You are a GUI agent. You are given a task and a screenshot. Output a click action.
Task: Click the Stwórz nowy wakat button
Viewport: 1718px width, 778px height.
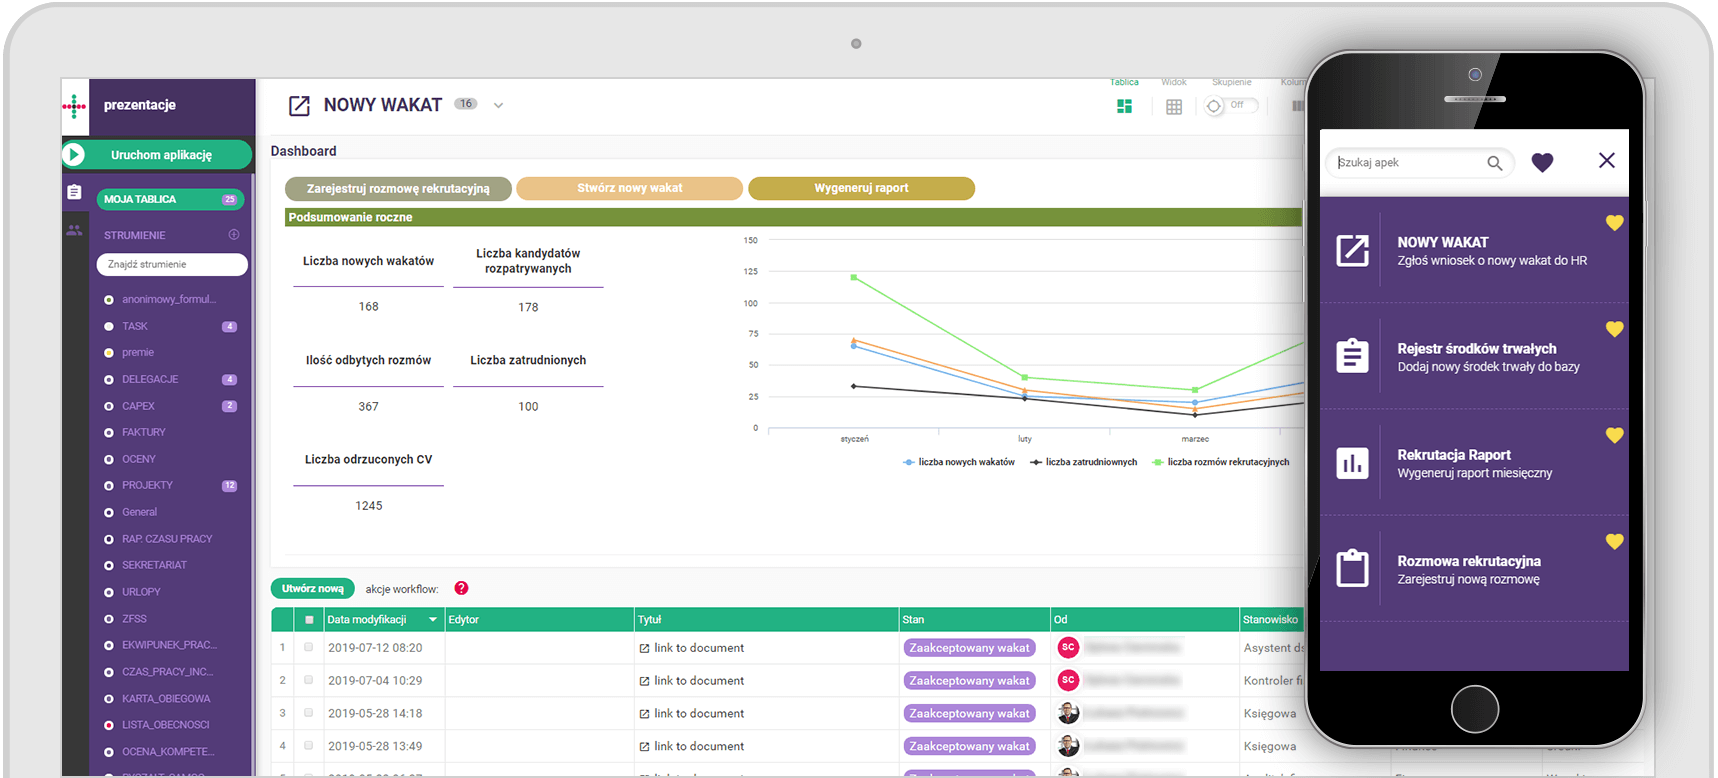pyautogui.click(x=629, y=188)
